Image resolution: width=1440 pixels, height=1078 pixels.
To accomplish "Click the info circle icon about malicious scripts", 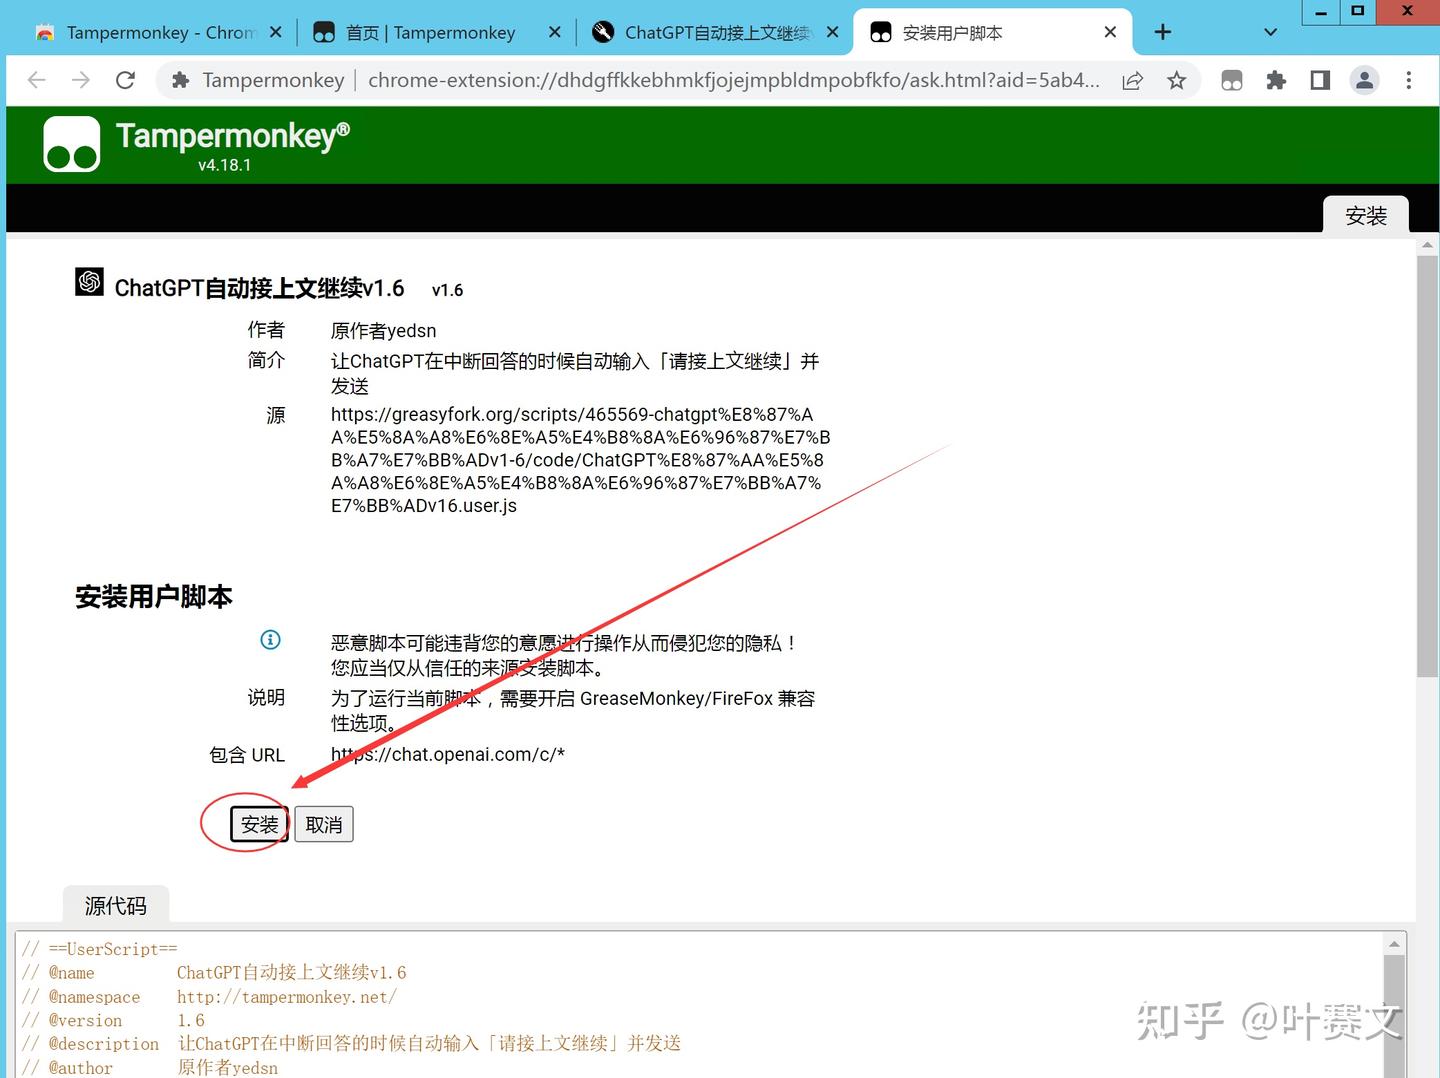I will pos(269,640).
